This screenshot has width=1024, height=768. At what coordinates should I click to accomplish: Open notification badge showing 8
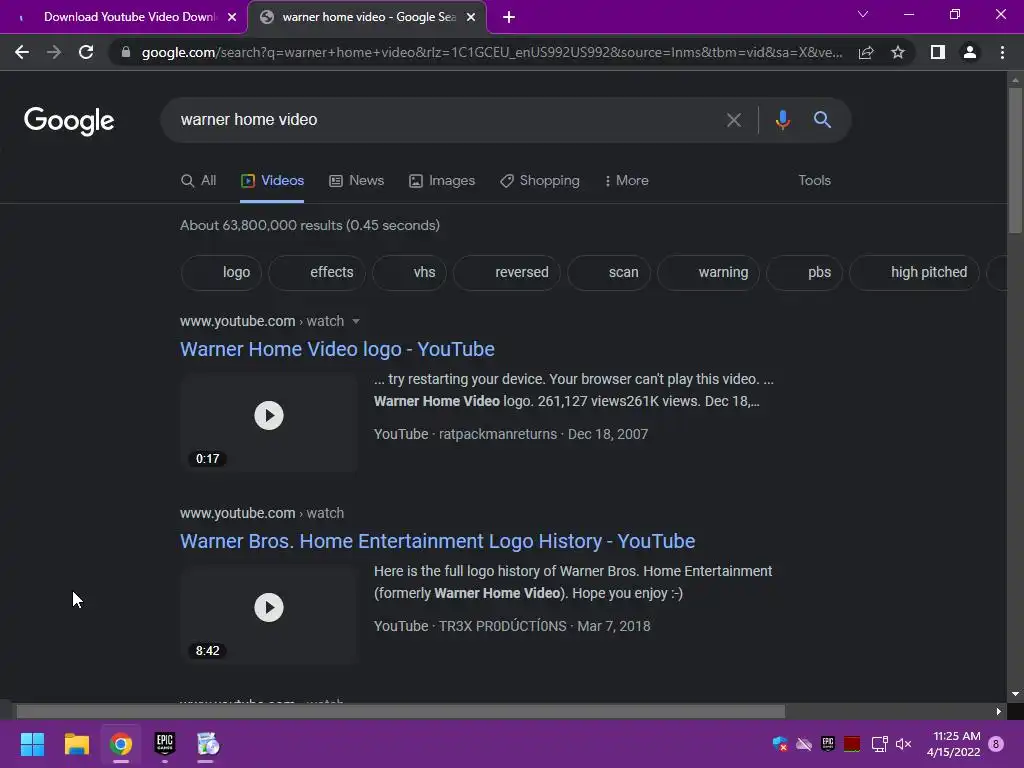tap(996, 744)
